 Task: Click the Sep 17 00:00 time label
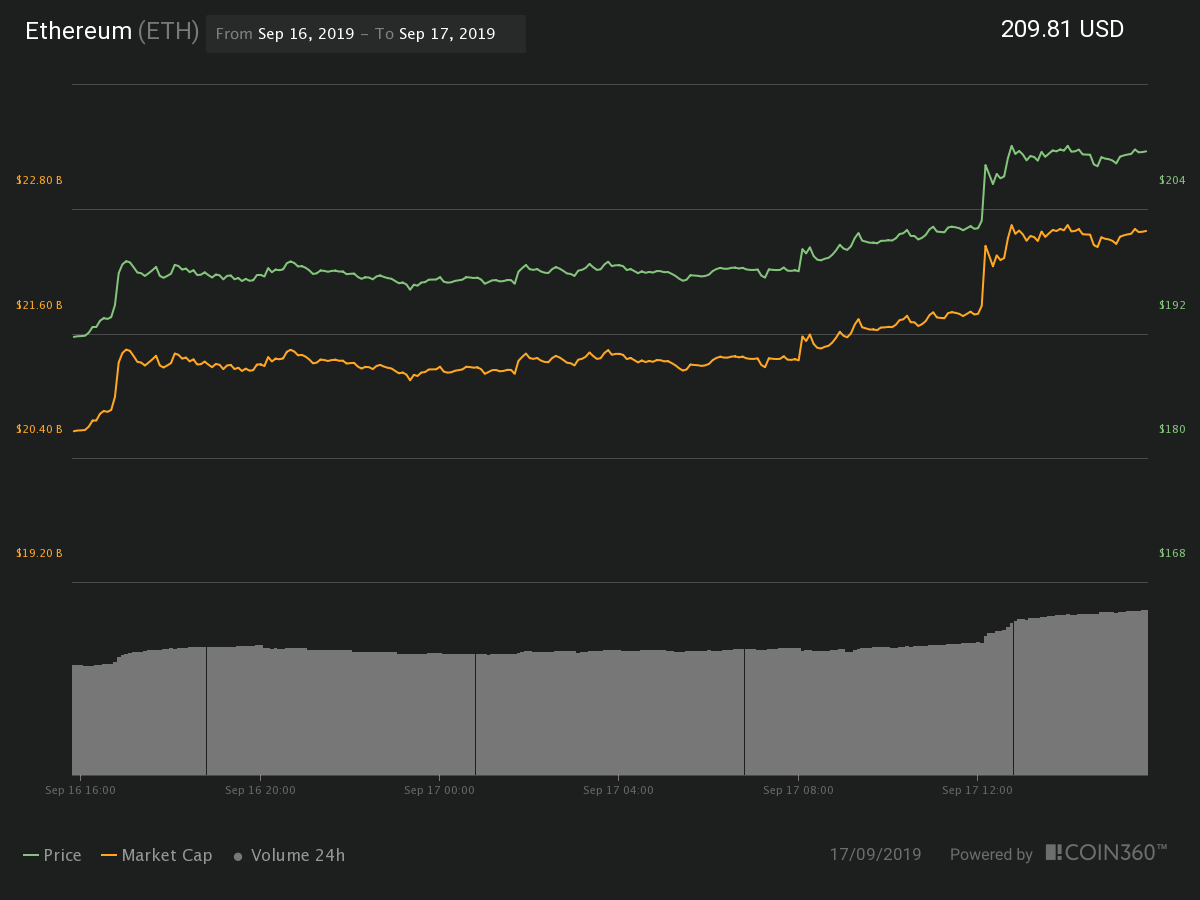click(439, 790)
